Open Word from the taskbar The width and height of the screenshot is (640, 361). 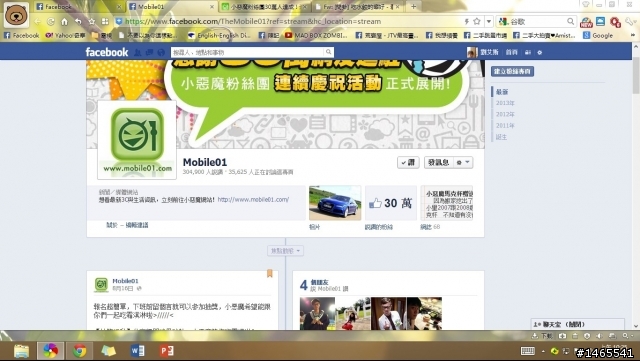[x=138, y=351]
